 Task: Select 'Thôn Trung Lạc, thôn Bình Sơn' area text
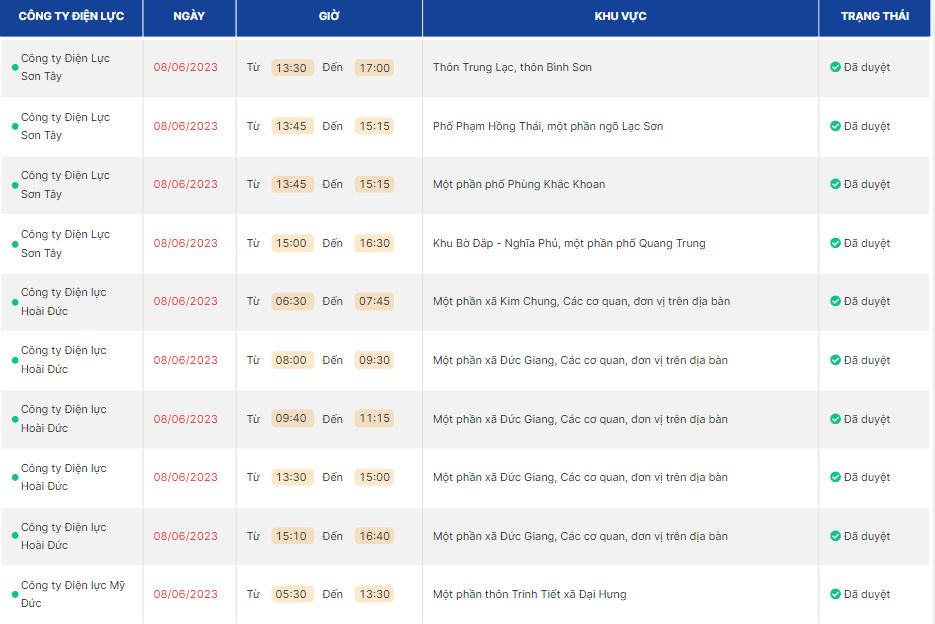click(x=512, y=67)
